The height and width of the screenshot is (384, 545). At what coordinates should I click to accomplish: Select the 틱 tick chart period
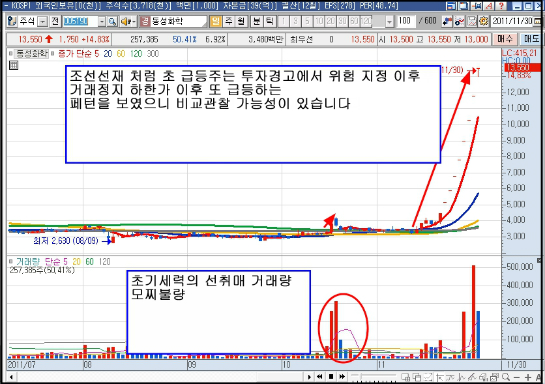pyautogui.click(x=269, y=22)
